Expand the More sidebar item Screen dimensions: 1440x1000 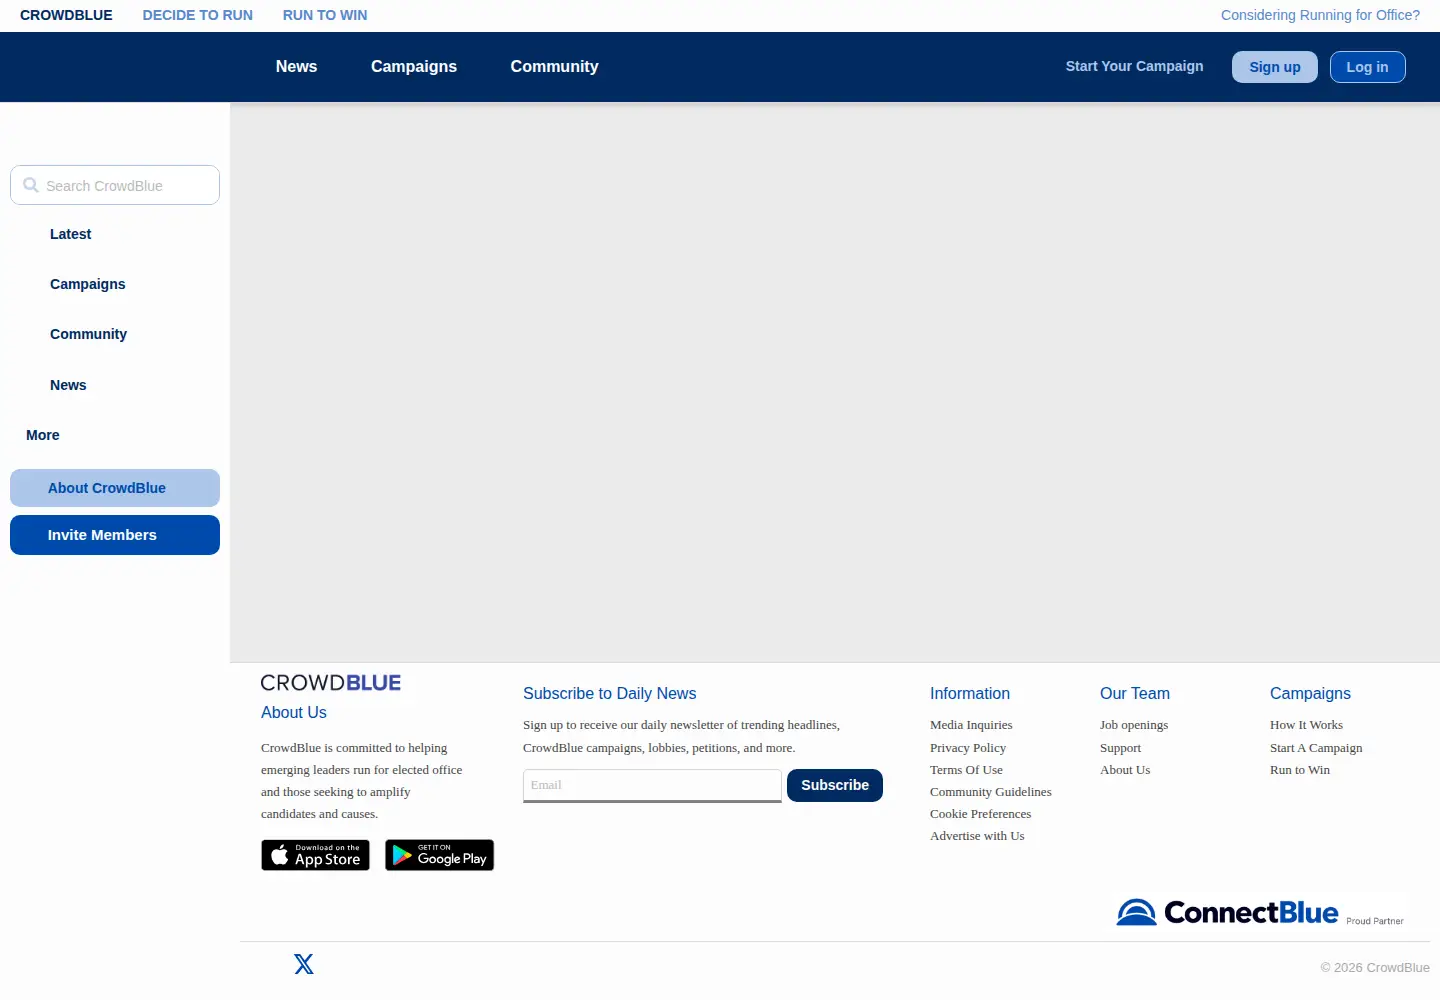click(43, 435)
